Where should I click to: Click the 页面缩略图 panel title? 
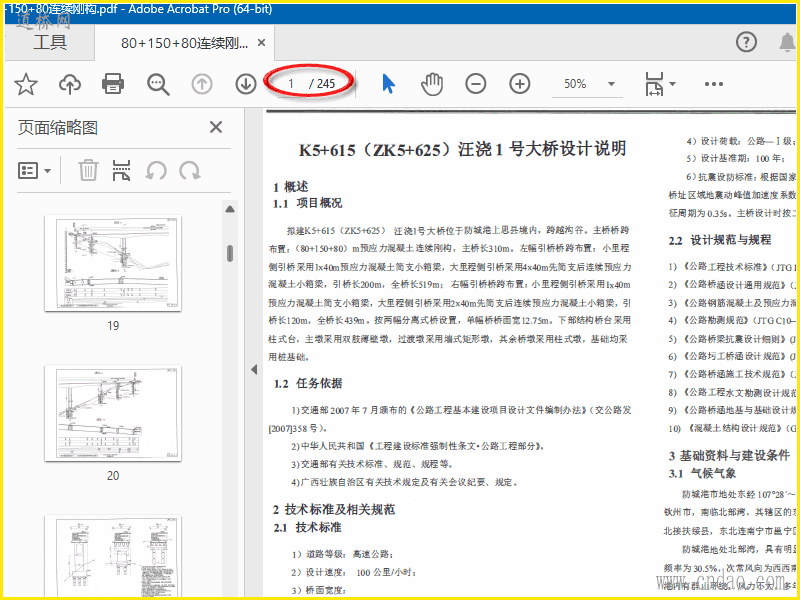[58, 128]
